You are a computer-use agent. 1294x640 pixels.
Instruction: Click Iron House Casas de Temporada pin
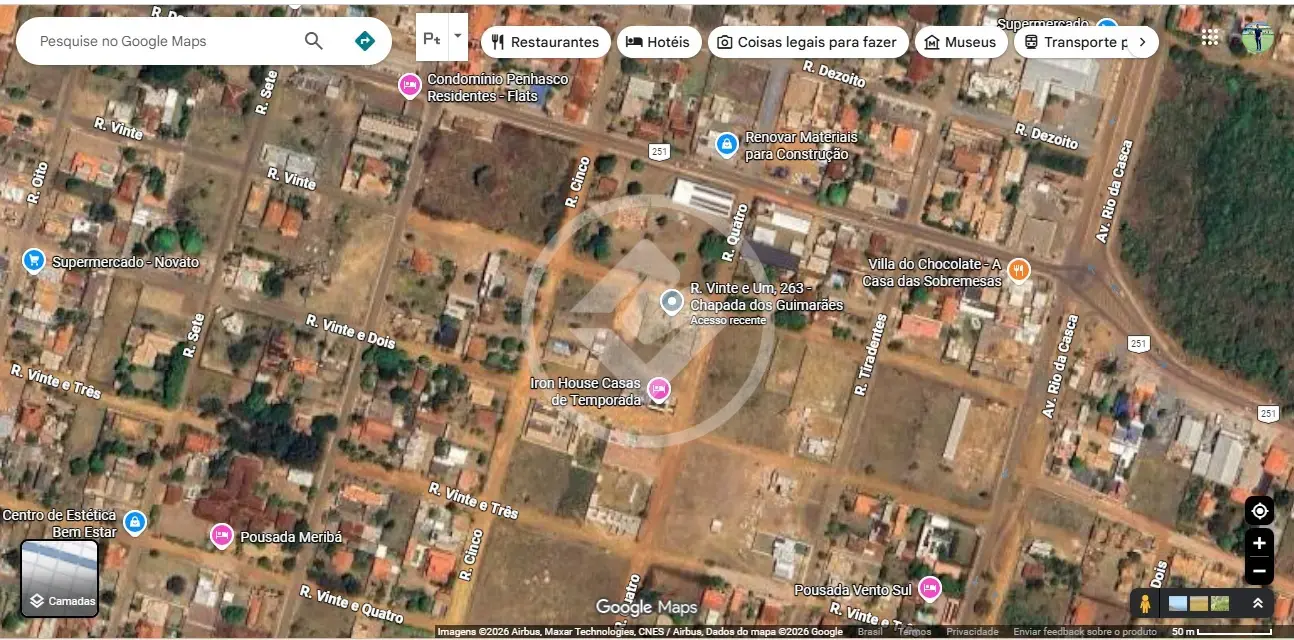[x=658, y=388]
